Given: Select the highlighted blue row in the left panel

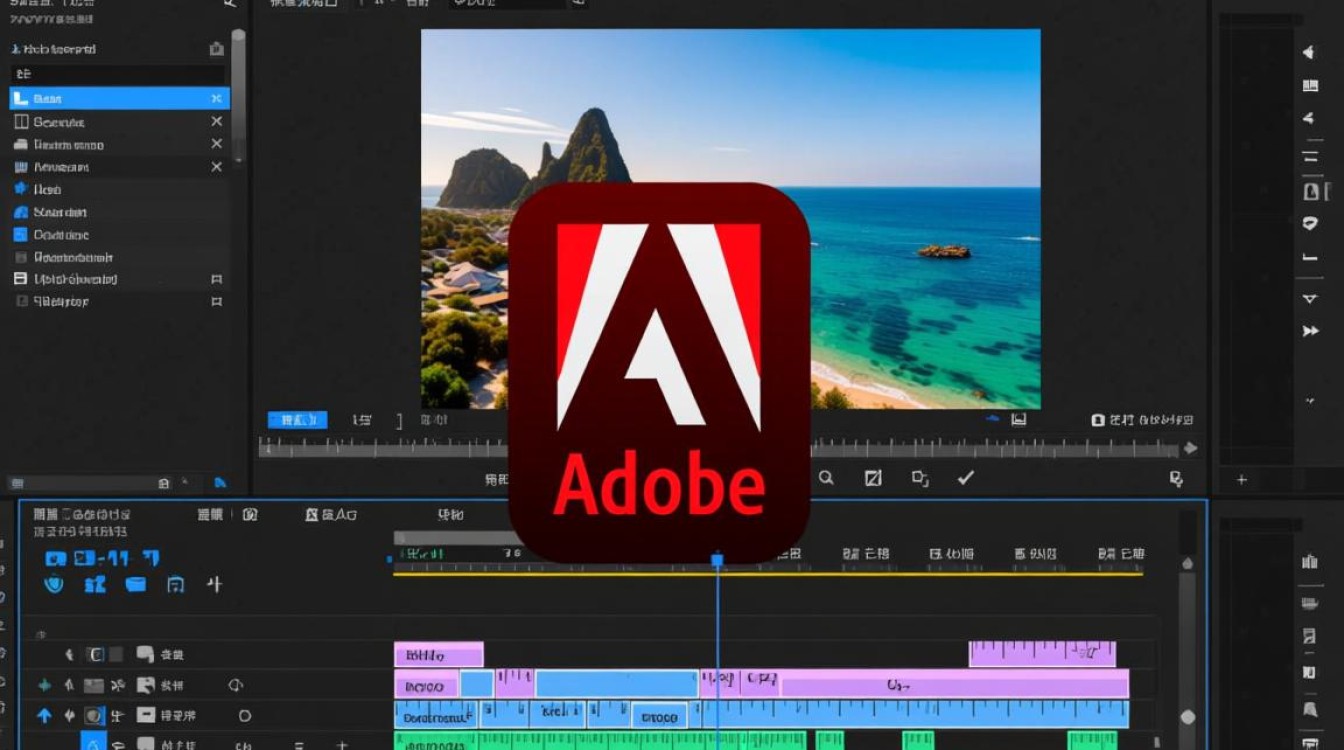Looking at the screenshot, I should (x=120, y=98).
